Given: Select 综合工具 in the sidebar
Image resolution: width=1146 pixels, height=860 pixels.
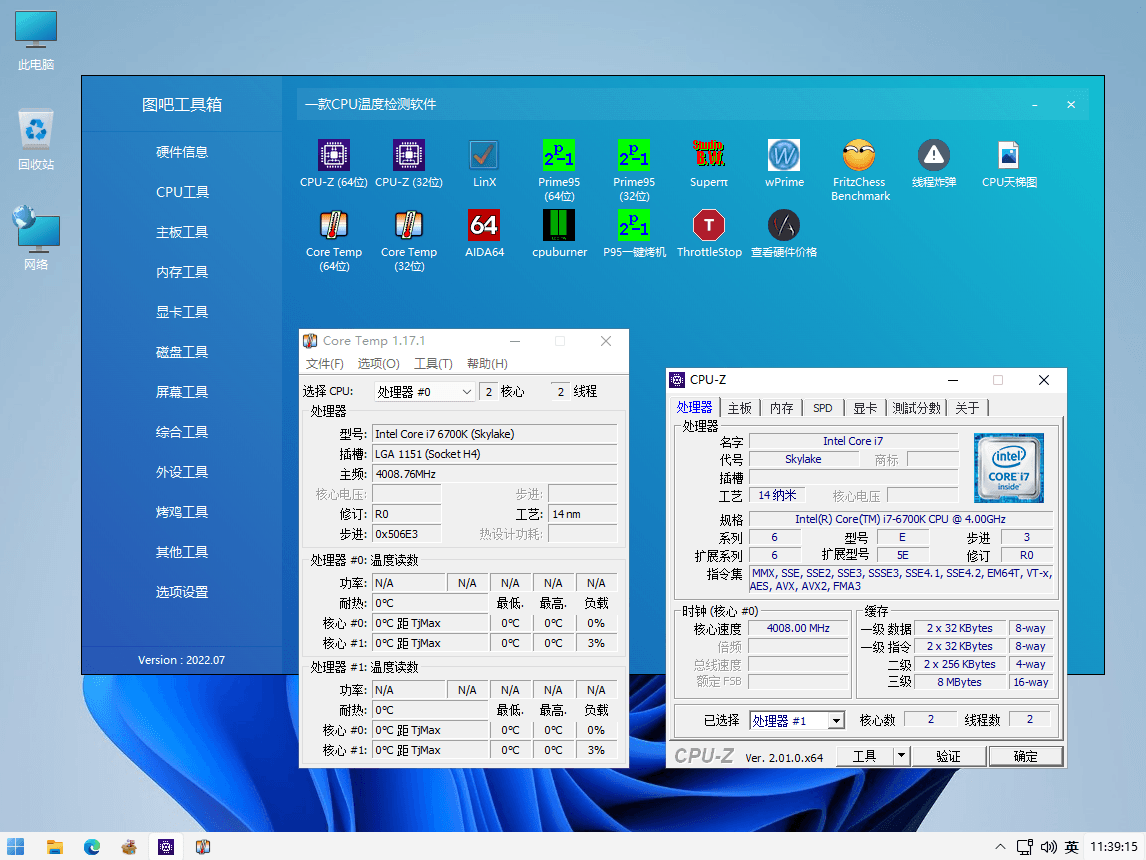Looking at the screenshot, I should pos(182,432).
